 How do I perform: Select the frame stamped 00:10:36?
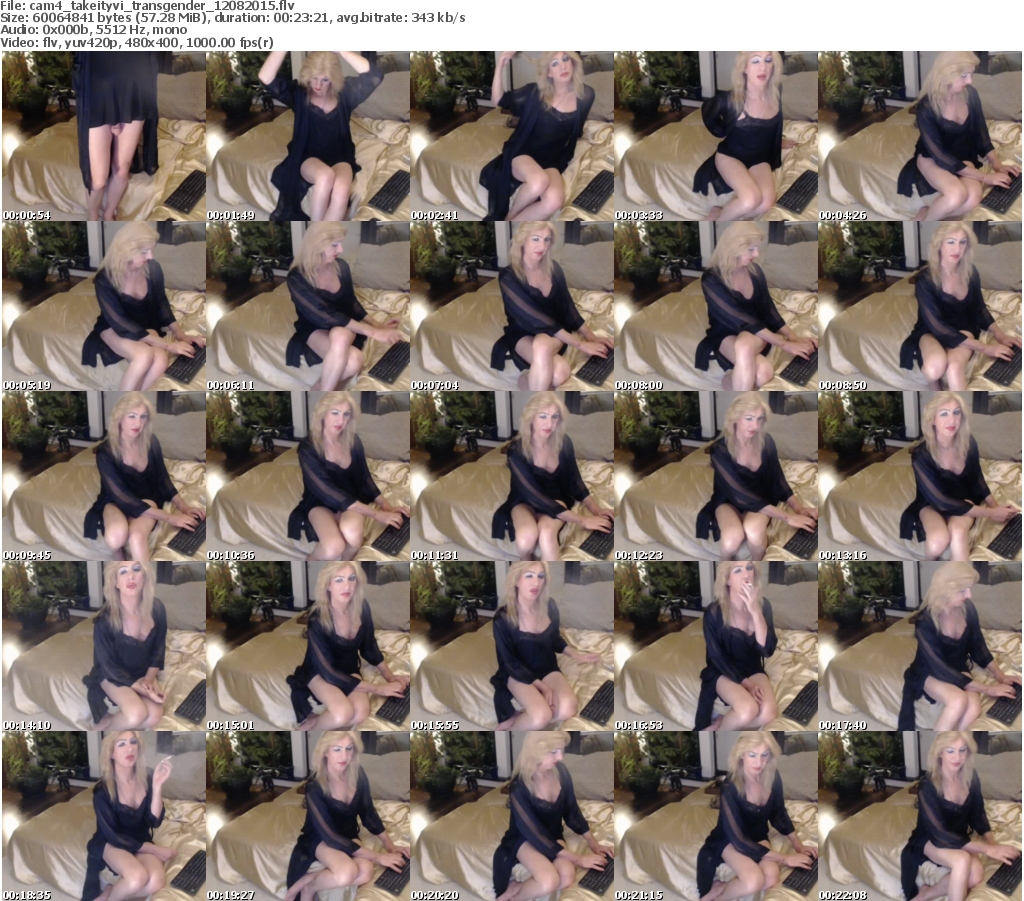308,477
